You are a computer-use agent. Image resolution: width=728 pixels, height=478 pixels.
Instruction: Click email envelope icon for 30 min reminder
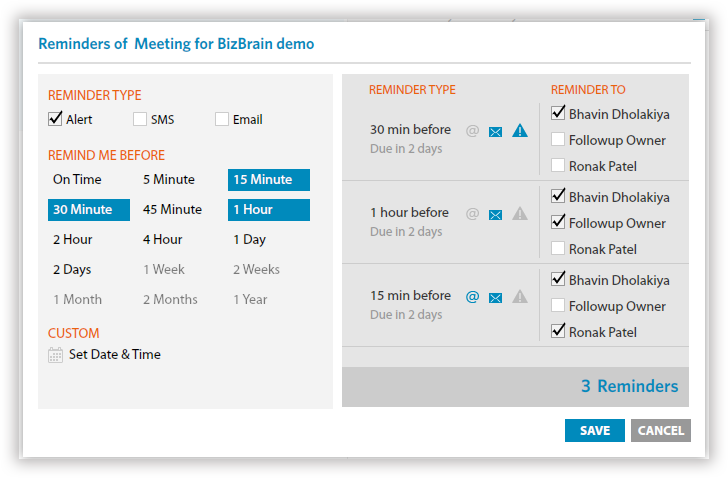495,131
